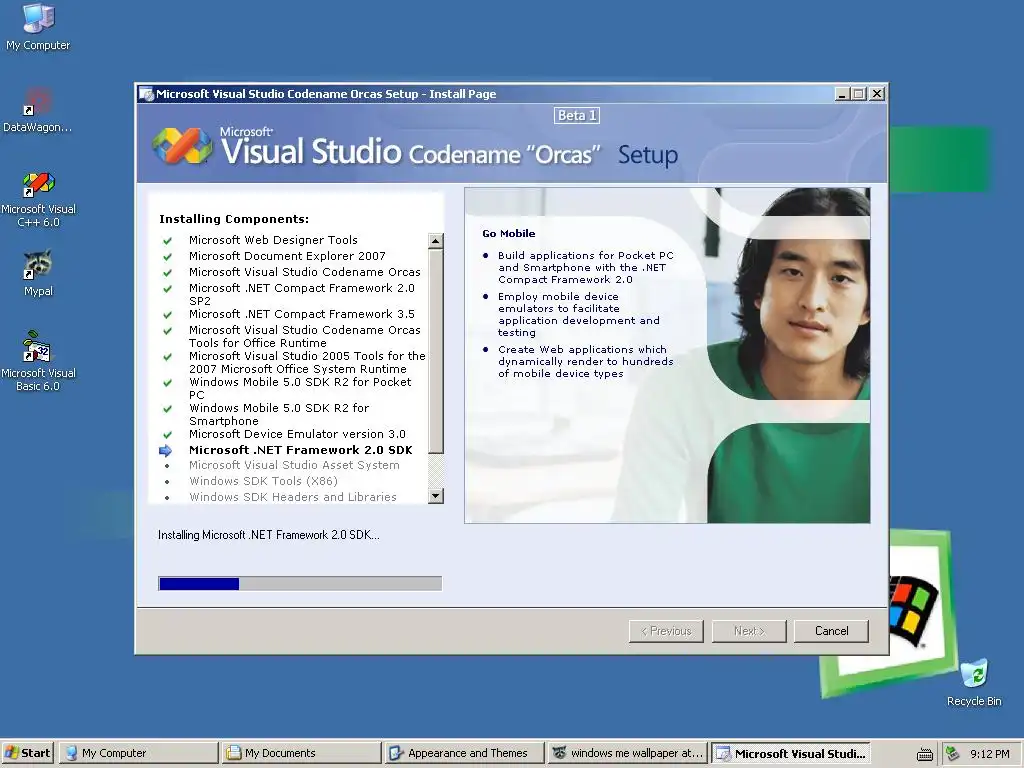Click the Cancel button

(x=831, y=631)
